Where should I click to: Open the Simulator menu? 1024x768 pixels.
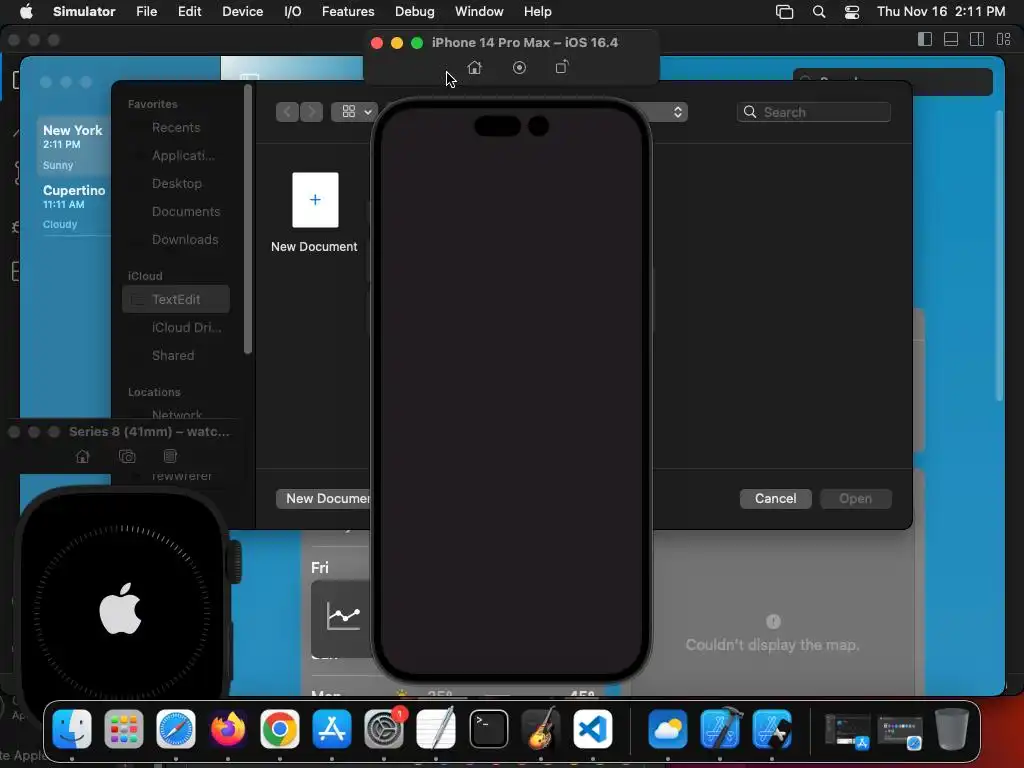(84, 11)
